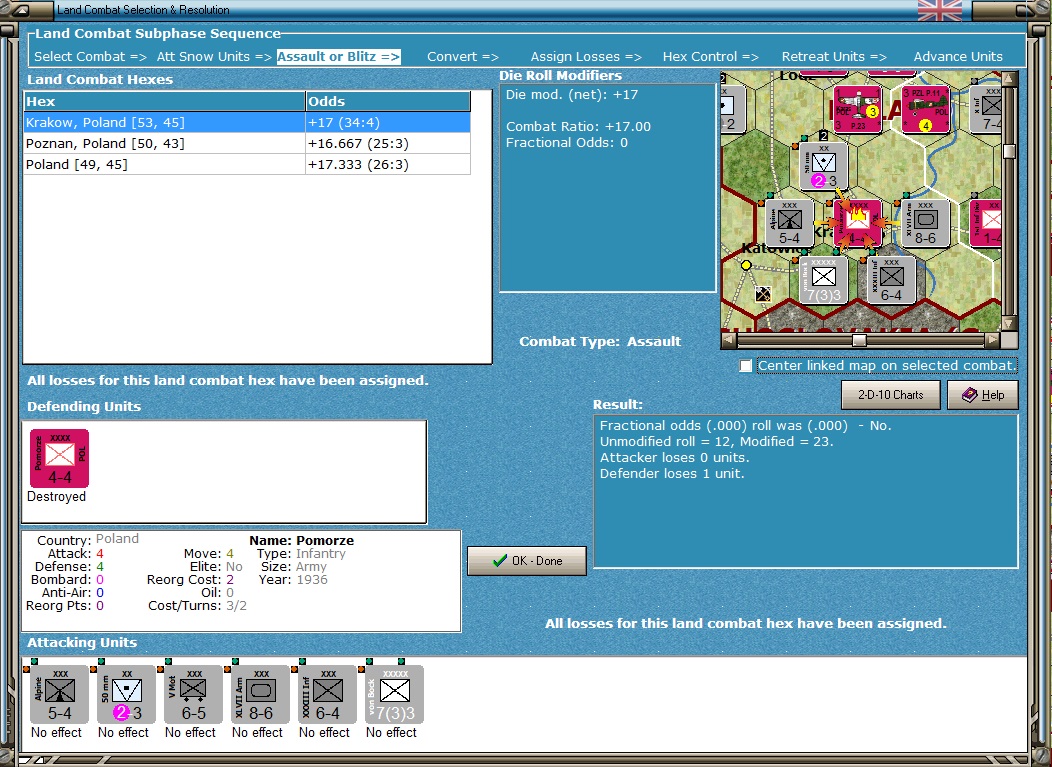The height and width of the screenshot is (767, 1052).
Task: Click the 50 mm artillery map counter
Action: tap(823, 166)
